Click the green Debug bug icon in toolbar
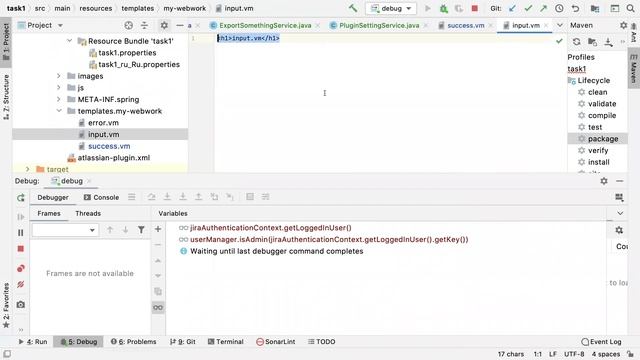 (443, 9)
